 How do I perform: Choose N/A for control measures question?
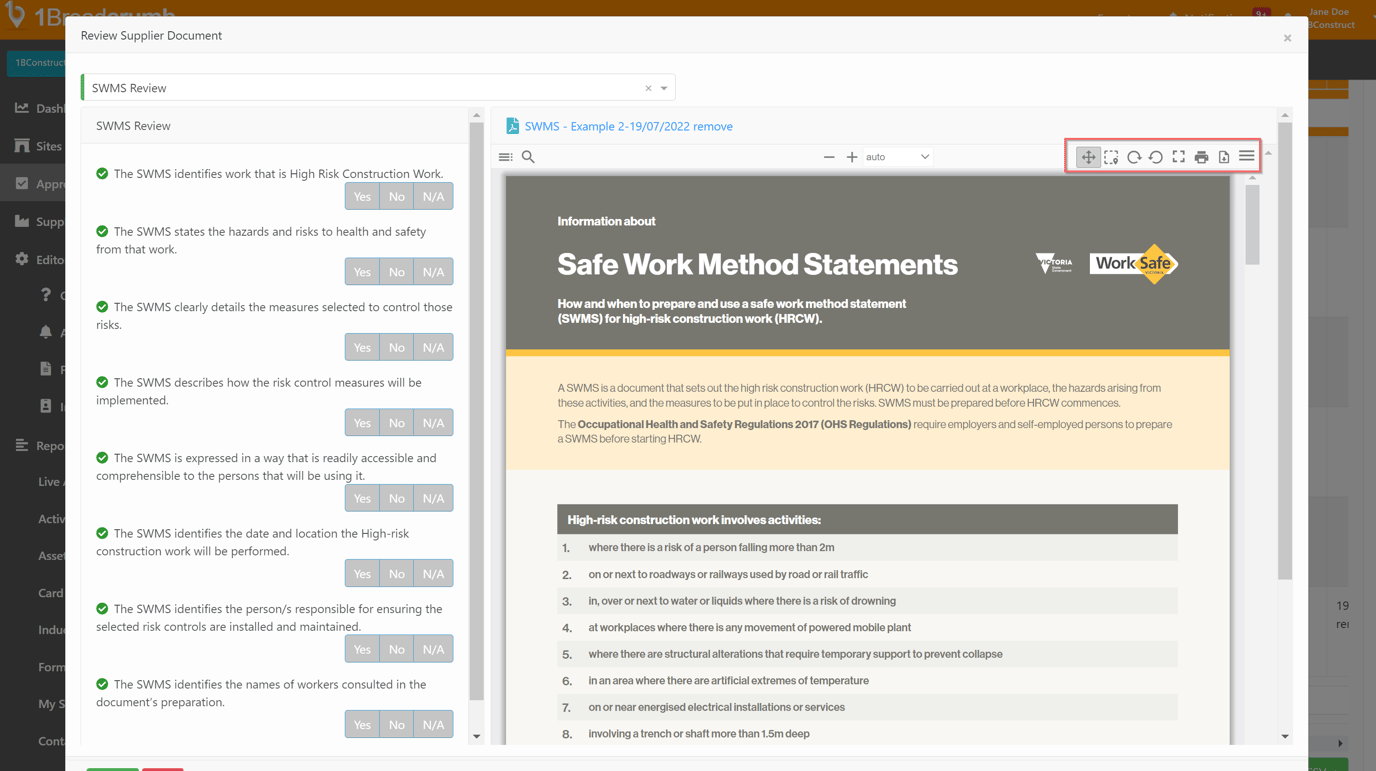pyautogui.click(x=433, y=347)
